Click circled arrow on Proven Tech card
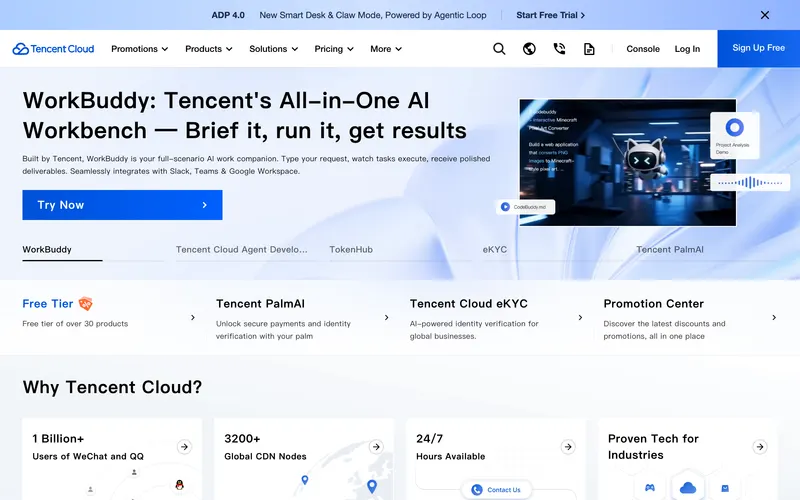 point(760,447)
